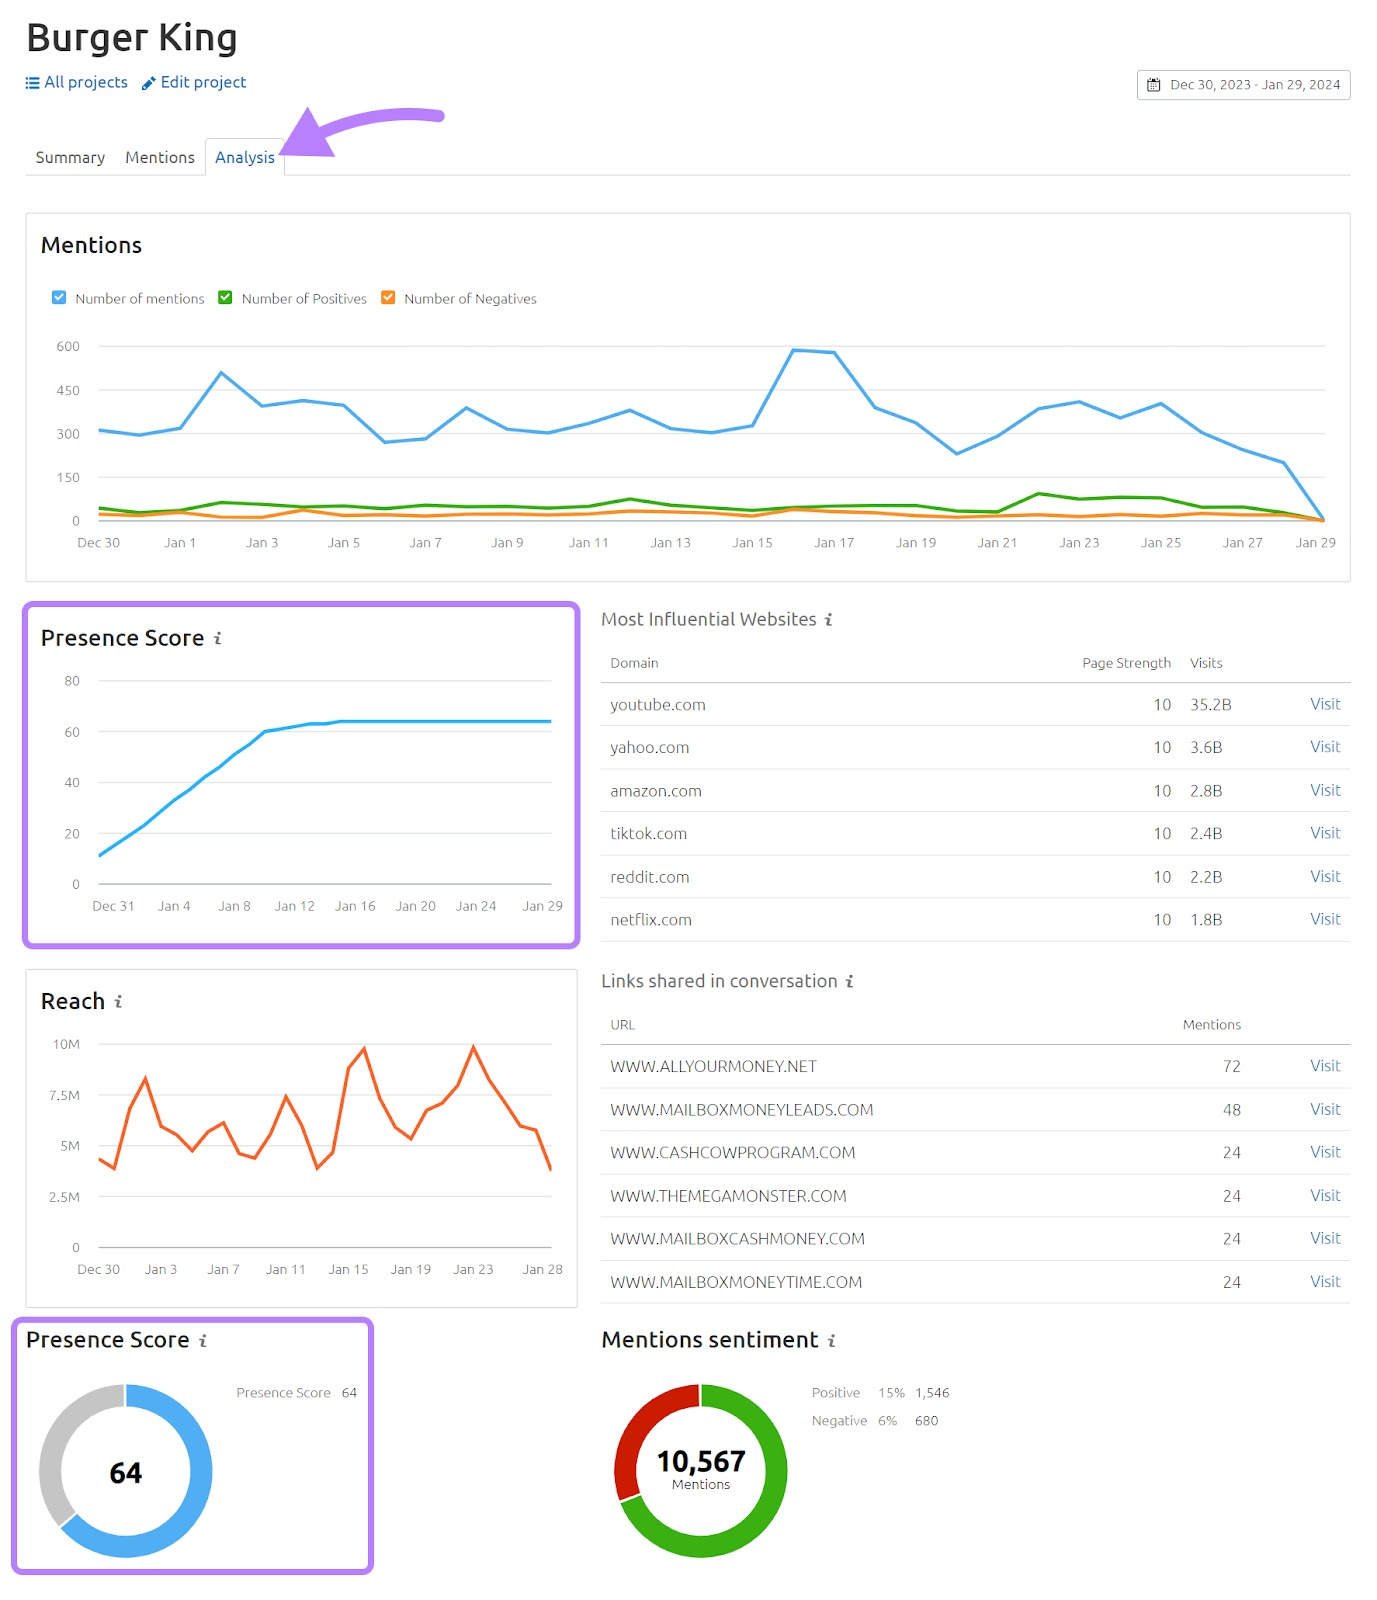Click the Page Strength column header
This screenshot has width=1377, height=1600.
pyautogui.click(x=1126, y=663)
